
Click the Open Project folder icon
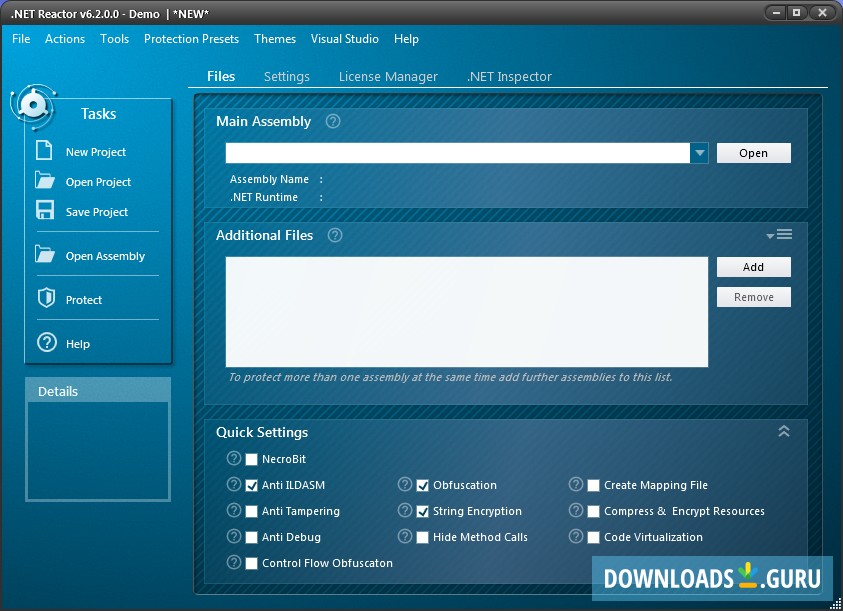(x=45, y=180)
